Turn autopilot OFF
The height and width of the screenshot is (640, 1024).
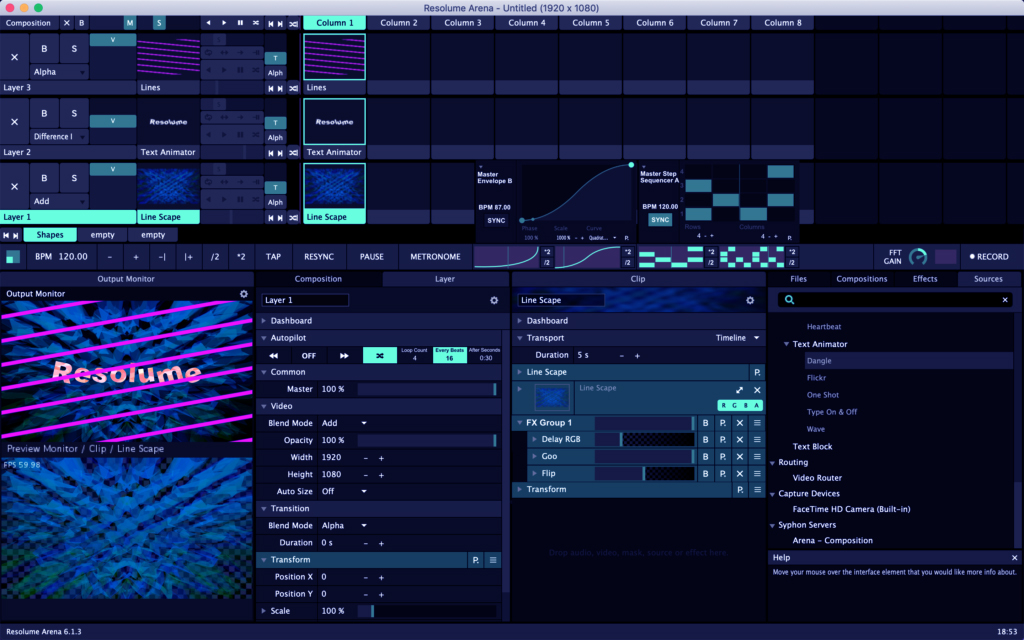(309, 355)
